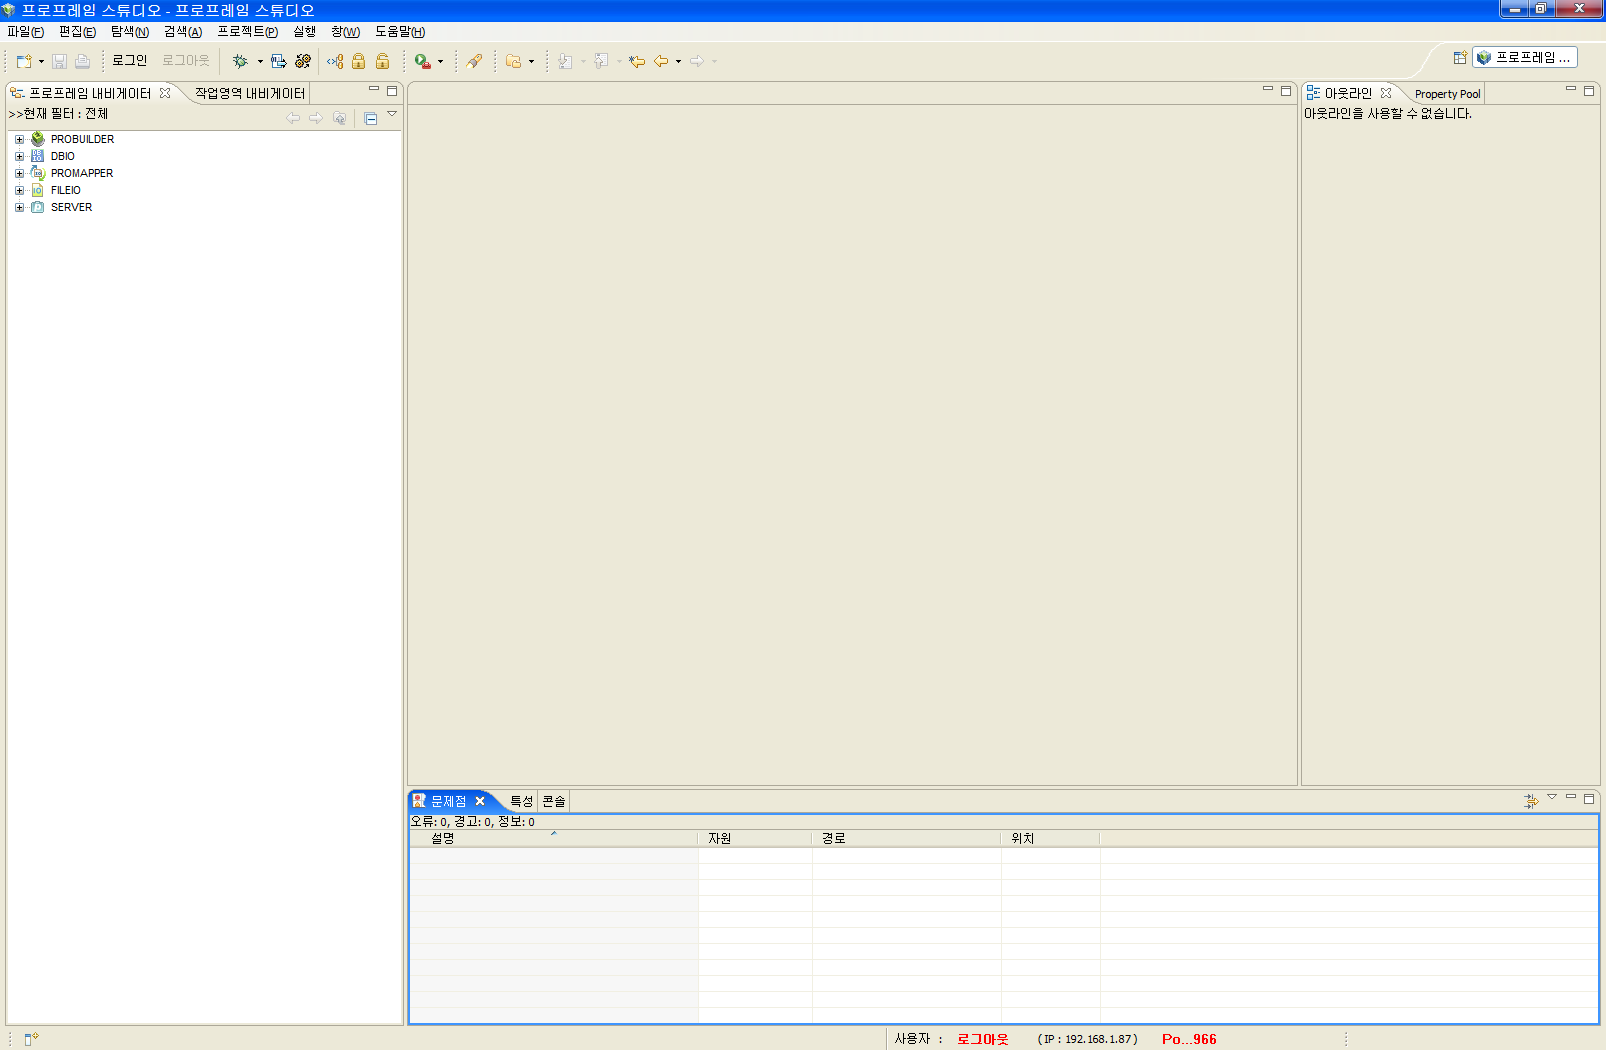Select the lock icon in the toolbar

[358, 61]
